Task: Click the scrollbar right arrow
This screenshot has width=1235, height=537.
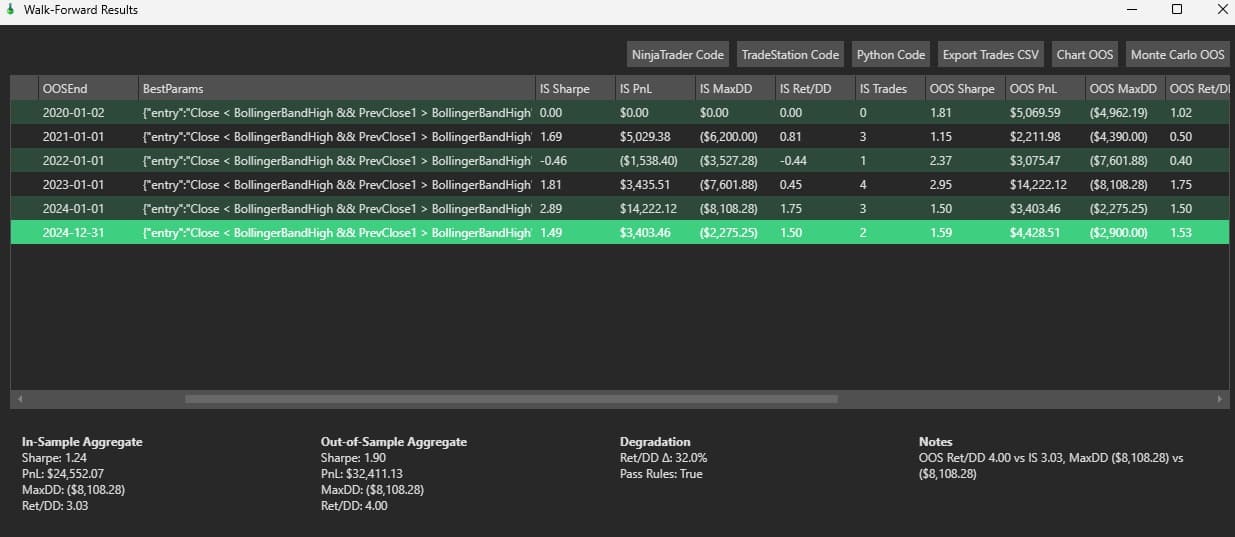Action: coord(1219,399)
